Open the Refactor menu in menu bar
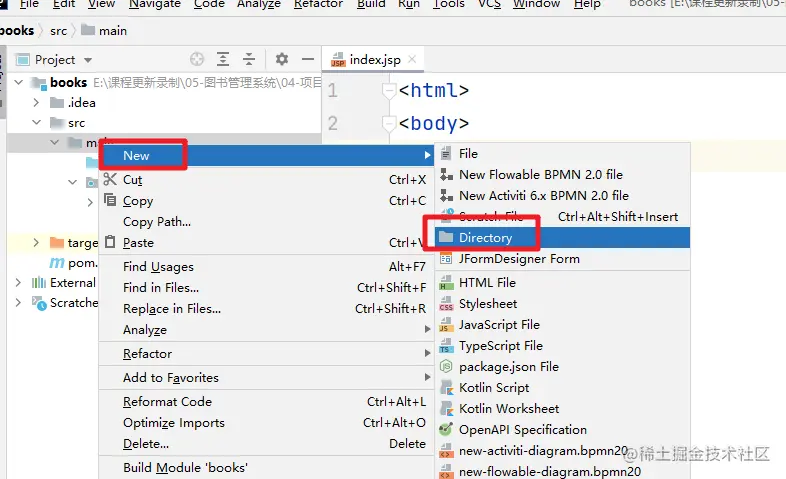786x479 pixels. tap(318, 4)
